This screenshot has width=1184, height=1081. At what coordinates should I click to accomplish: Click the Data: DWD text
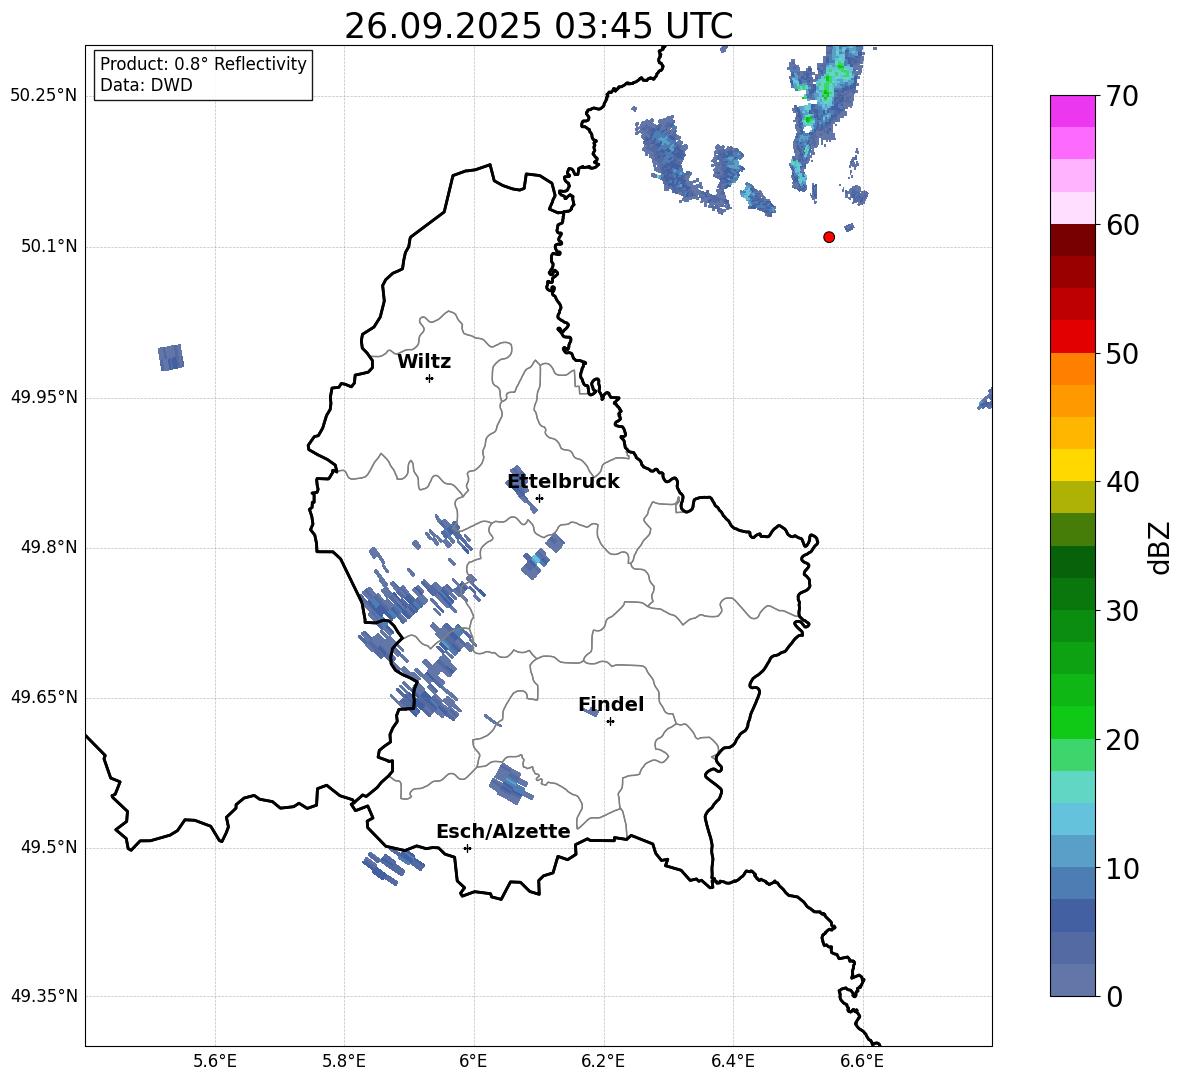coord(146,85)
